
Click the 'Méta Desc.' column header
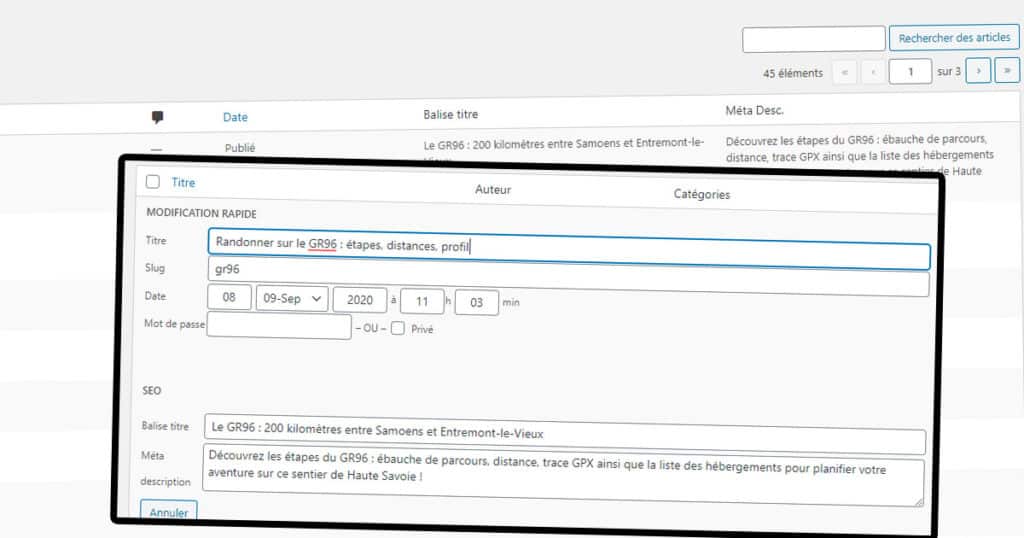[x=754, y=110]
